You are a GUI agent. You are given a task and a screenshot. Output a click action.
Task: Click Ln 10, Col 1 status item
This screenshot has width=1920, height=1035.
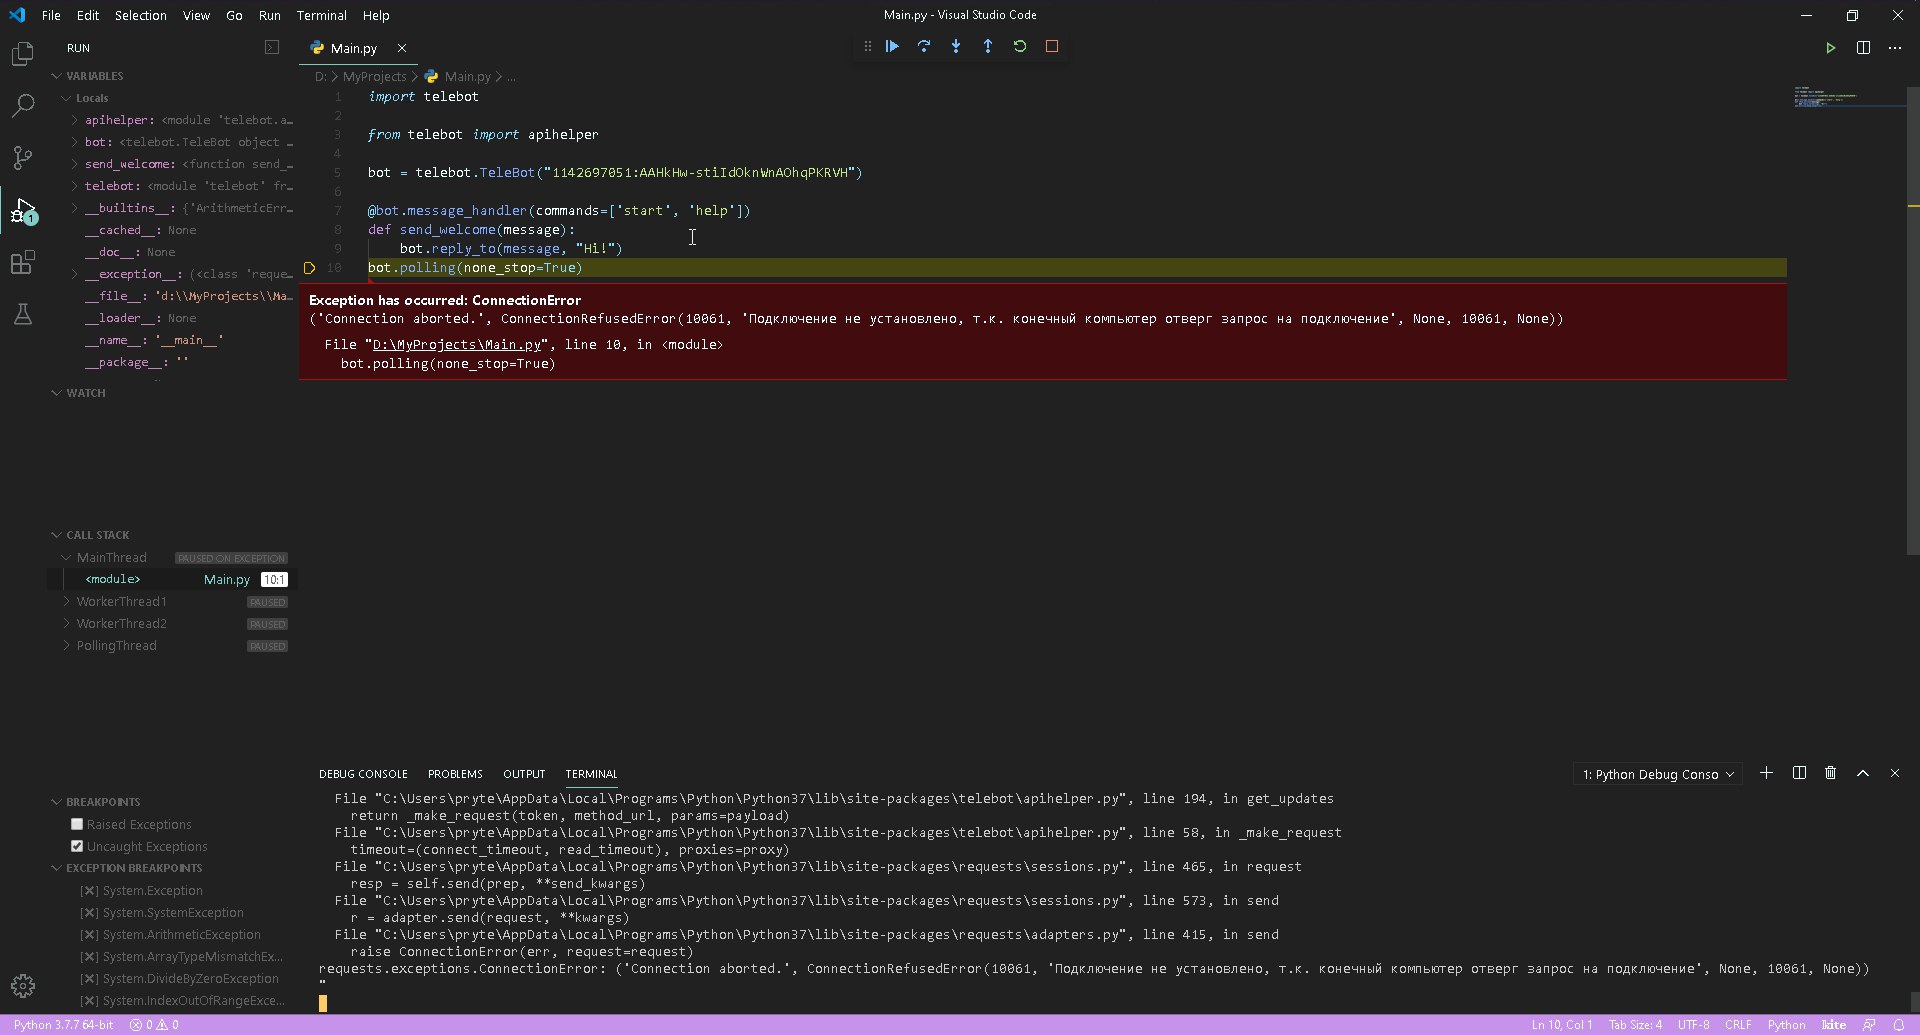tap(1561, 1025)
